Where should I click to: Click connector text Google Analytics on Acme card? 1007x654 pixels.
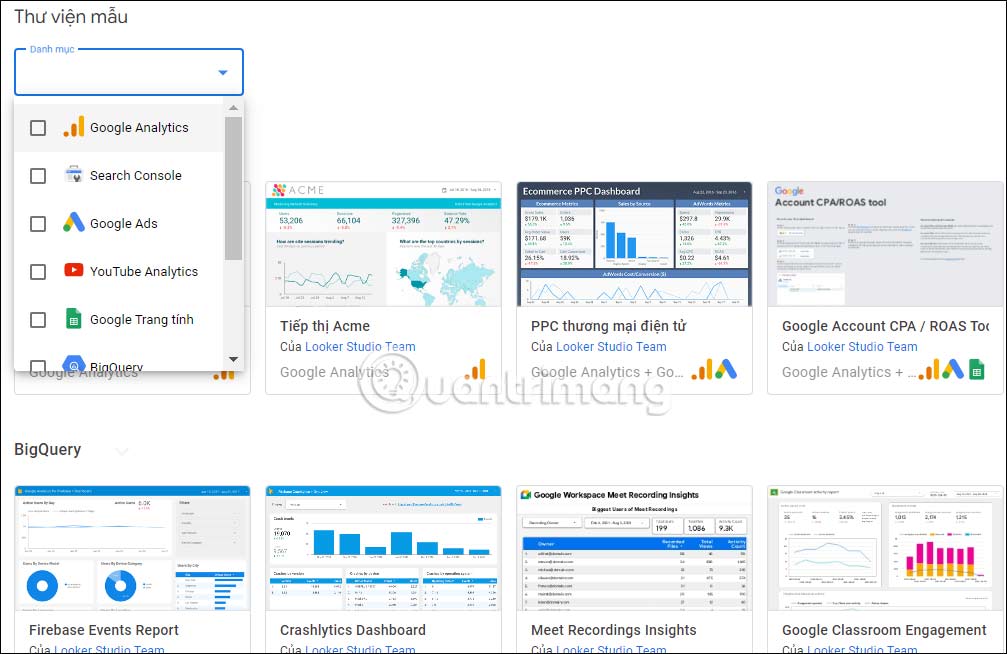[x=335, y=372]
